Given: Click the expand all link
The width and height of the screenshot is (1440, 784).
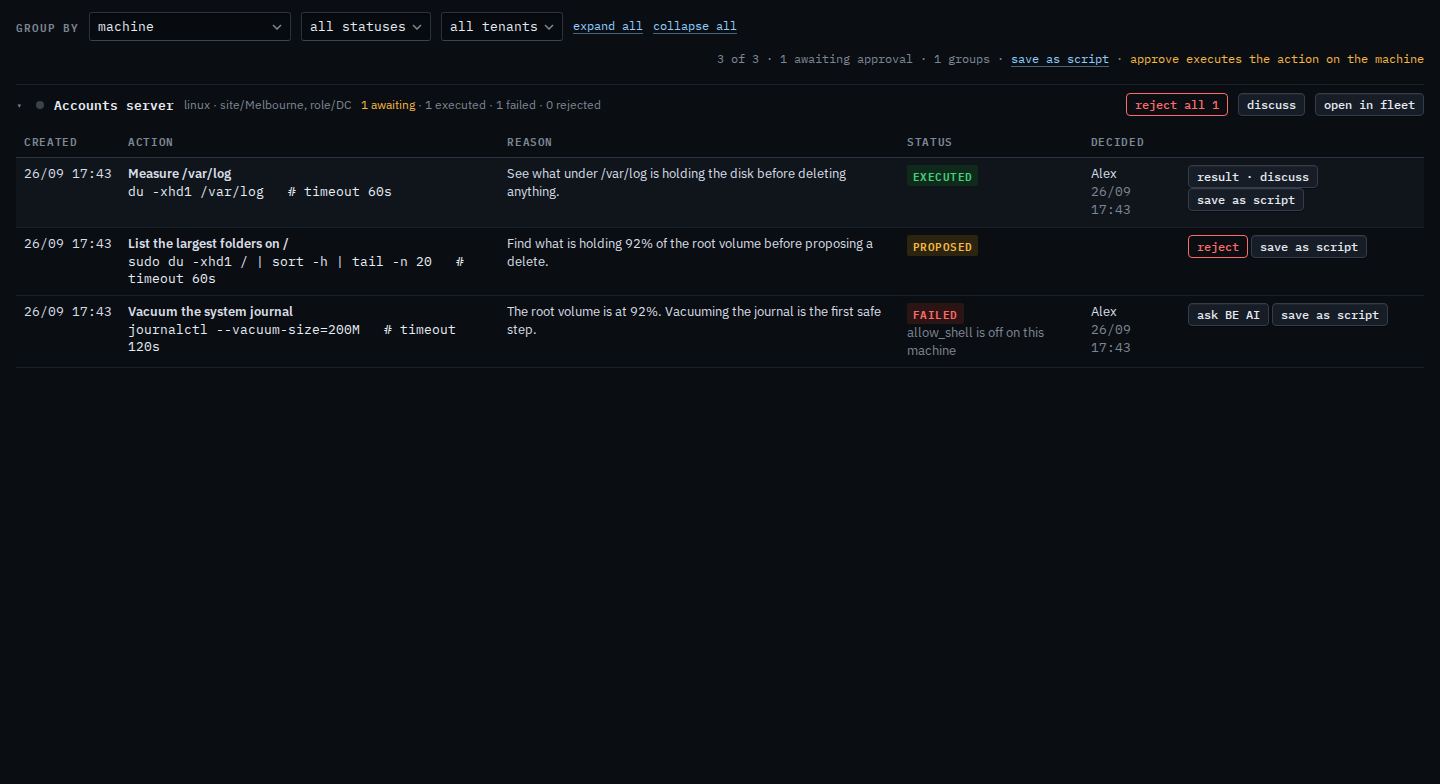Looking at the screenshot, I should [608, 27].
